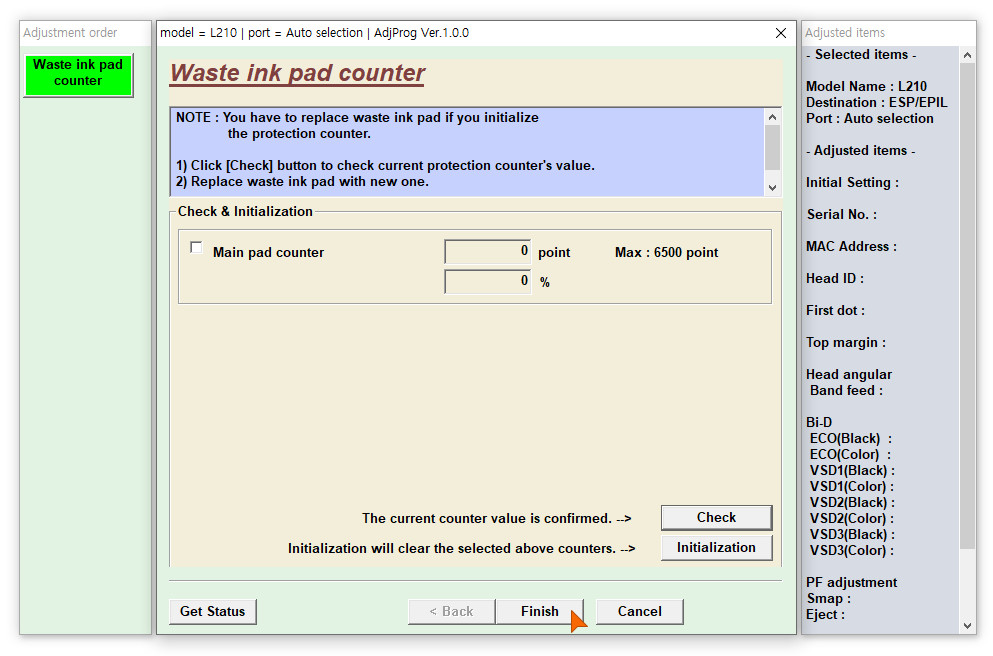Click the 'PF adjustment' entry
993x656 pixels.
click(x=851, y=583)
